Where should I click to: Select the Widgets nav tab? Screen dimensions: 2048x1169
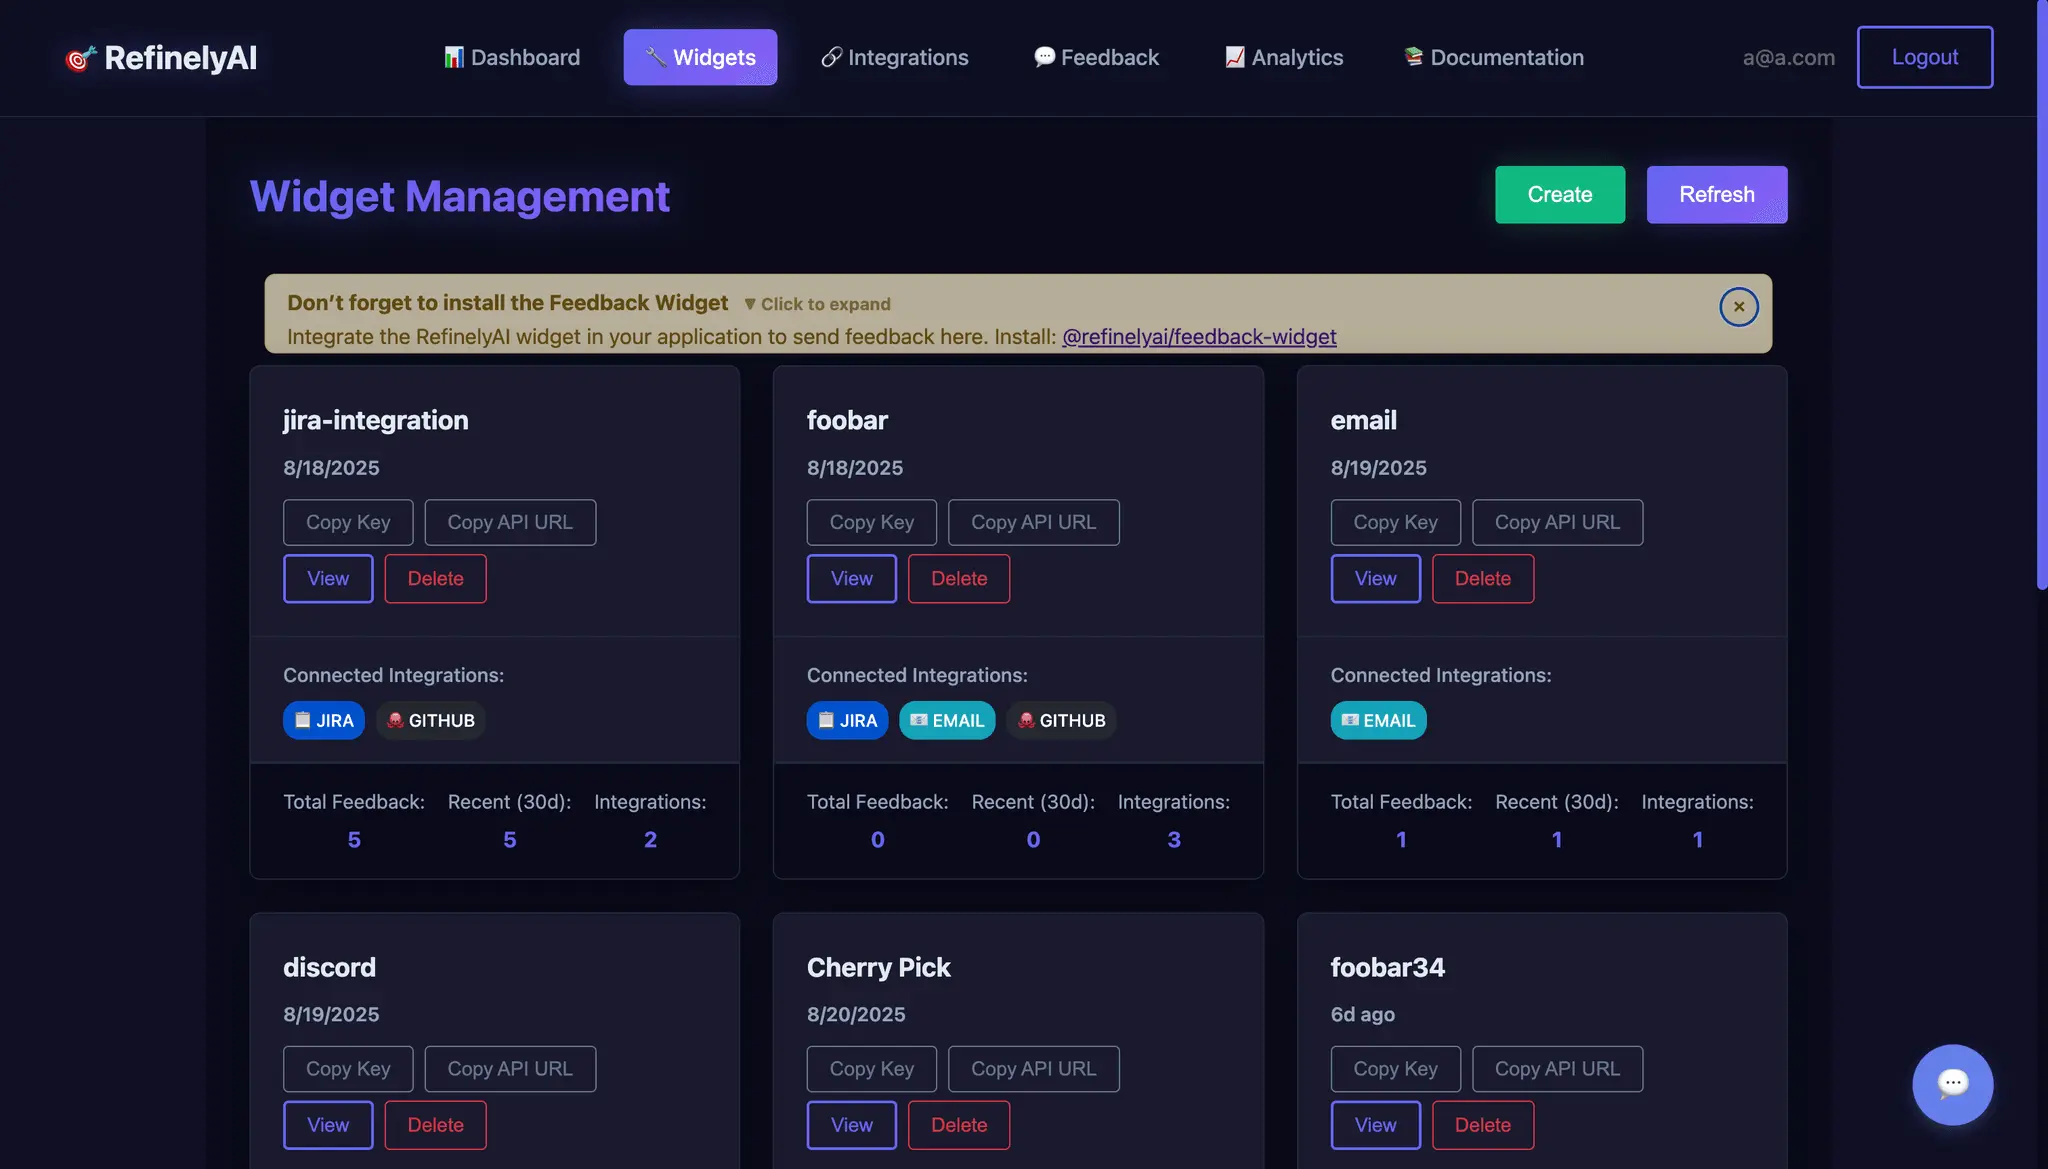700,57
